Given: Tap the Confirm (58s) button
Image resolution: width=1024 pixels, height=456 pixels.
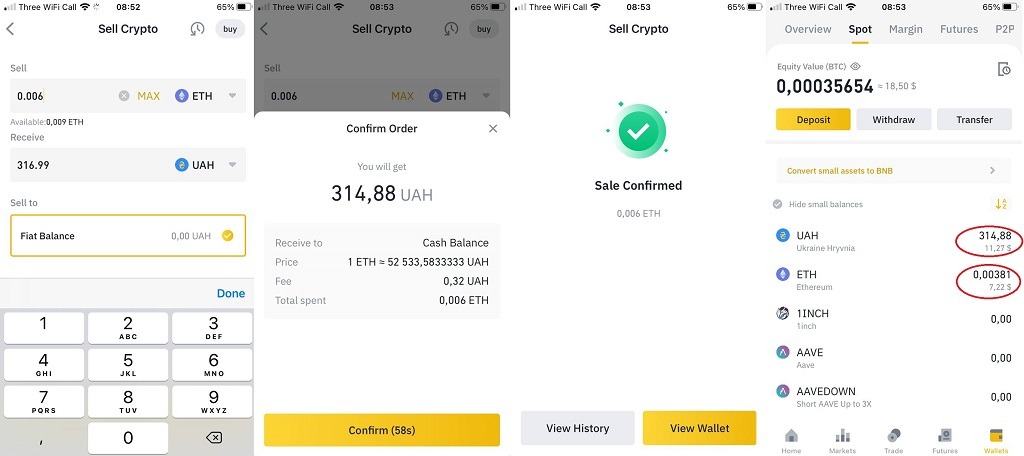Looking at the screenshot, I should (x=382, y=430).
